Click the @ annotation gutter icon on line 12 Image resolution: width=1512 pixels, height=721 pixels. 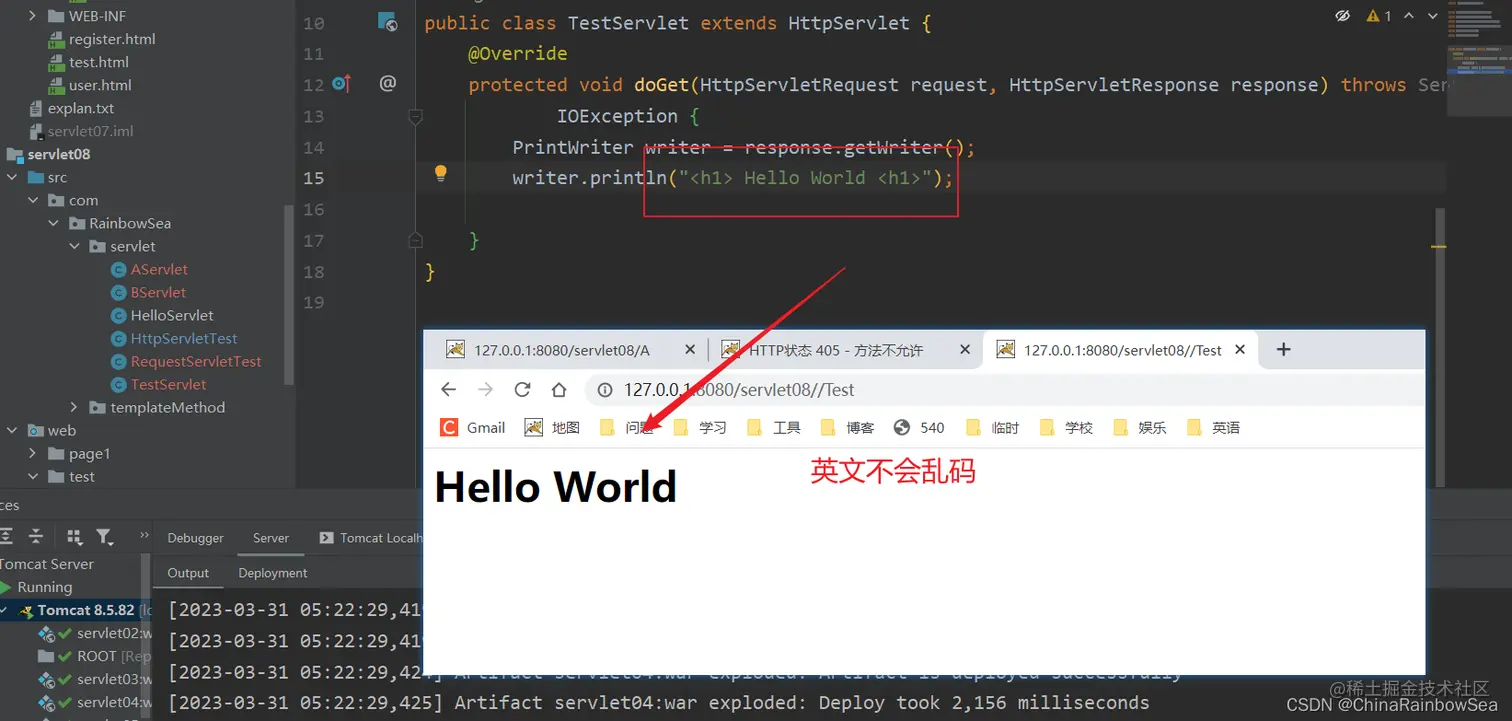click(388, 84)
